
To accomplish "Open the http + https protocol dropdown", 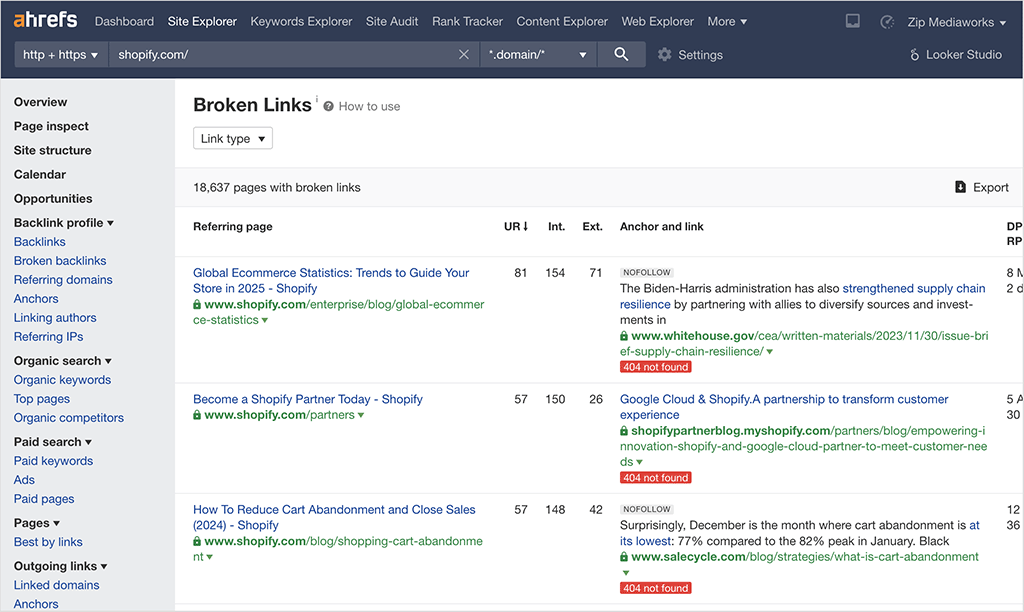I will tap(60, 55).
